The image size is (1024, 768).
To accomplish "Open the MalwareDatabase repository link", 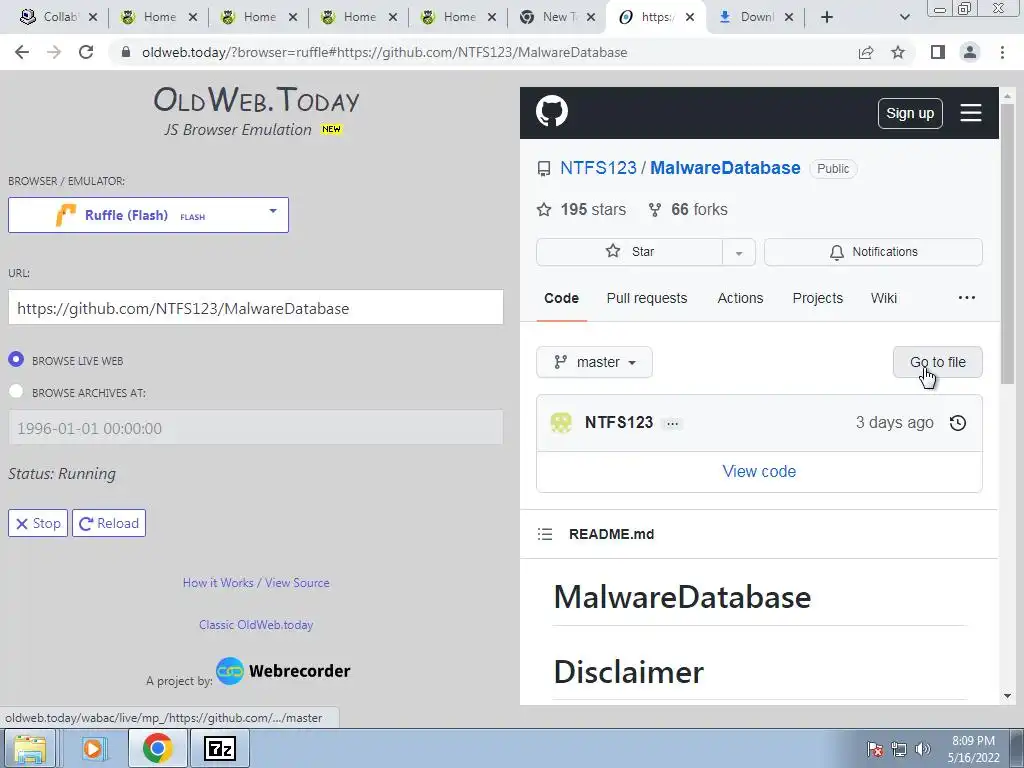I will (725, 168).
